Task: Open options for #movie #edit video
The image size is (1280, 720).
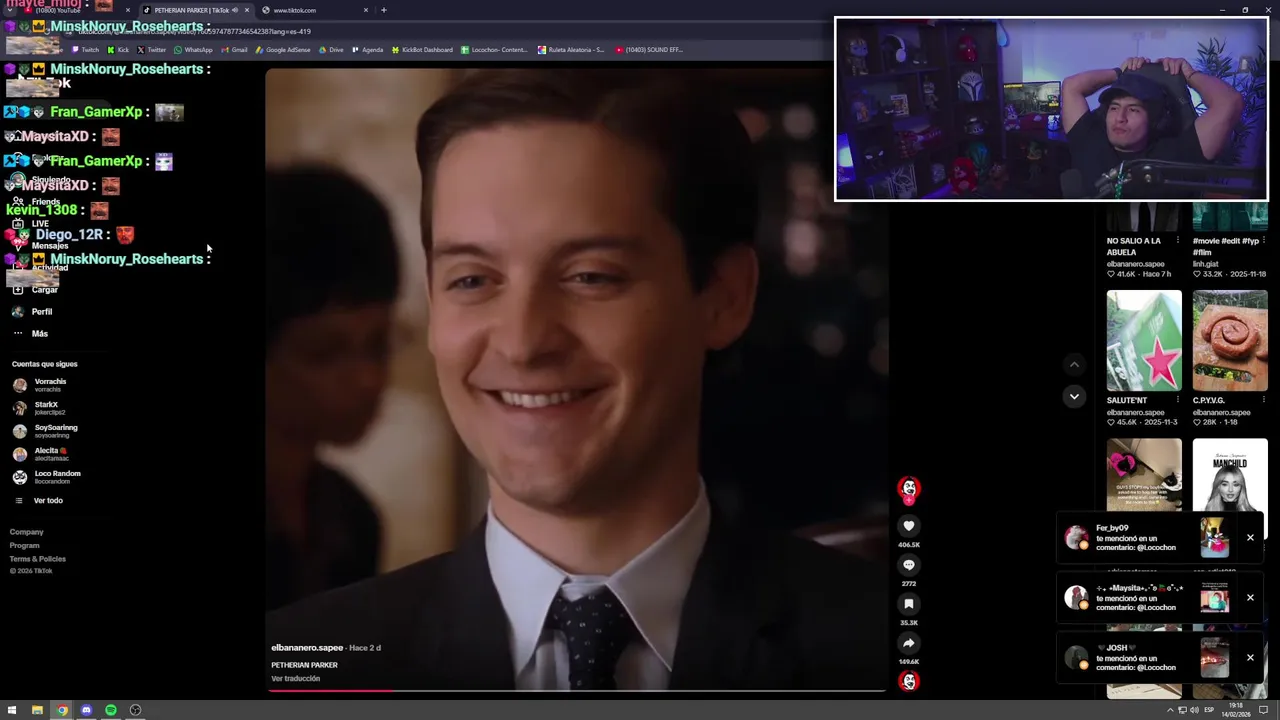Action: pos(1263,241)
